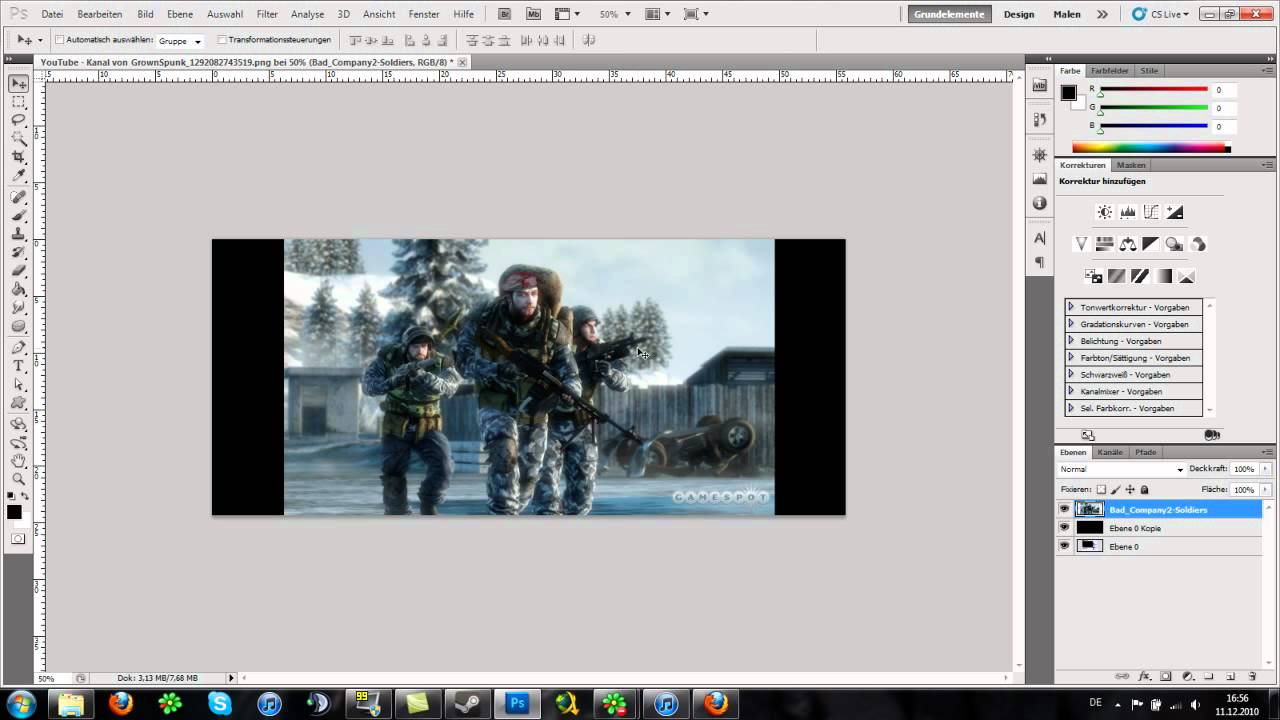The image size is (1280, 720).
Task: Hide the Ebene 0 layer
Action: click(x=1064, y=546)
